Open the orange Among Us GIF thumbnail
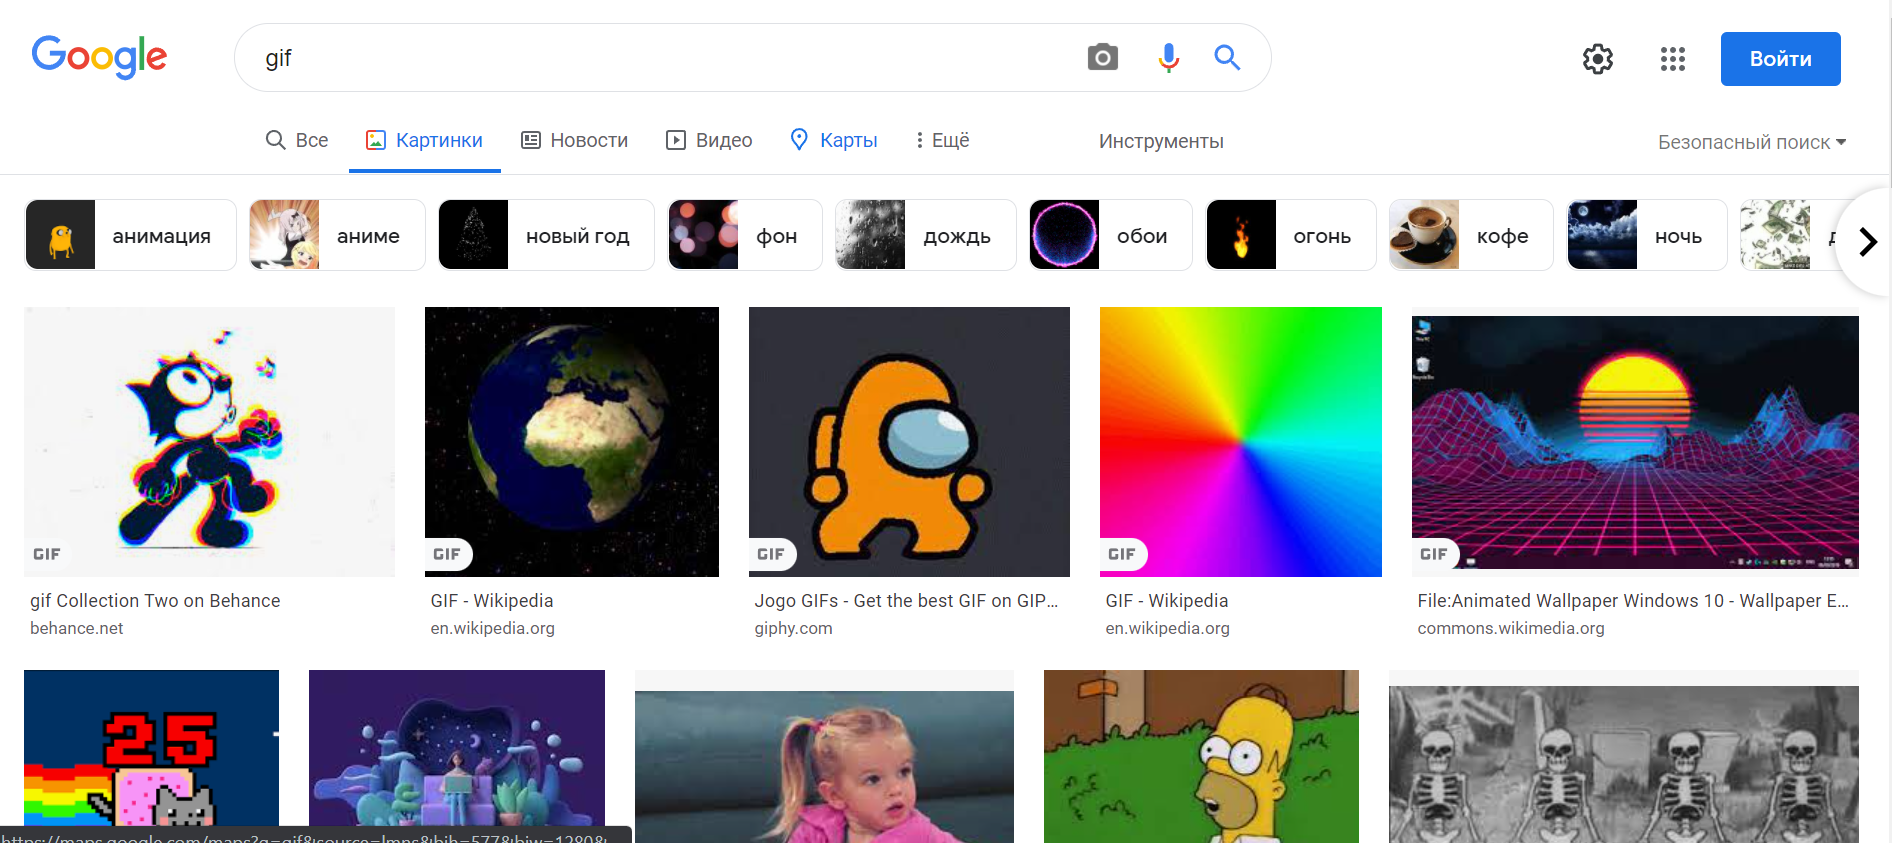This screenshot has height=843, width=1892. coord(909,442)
